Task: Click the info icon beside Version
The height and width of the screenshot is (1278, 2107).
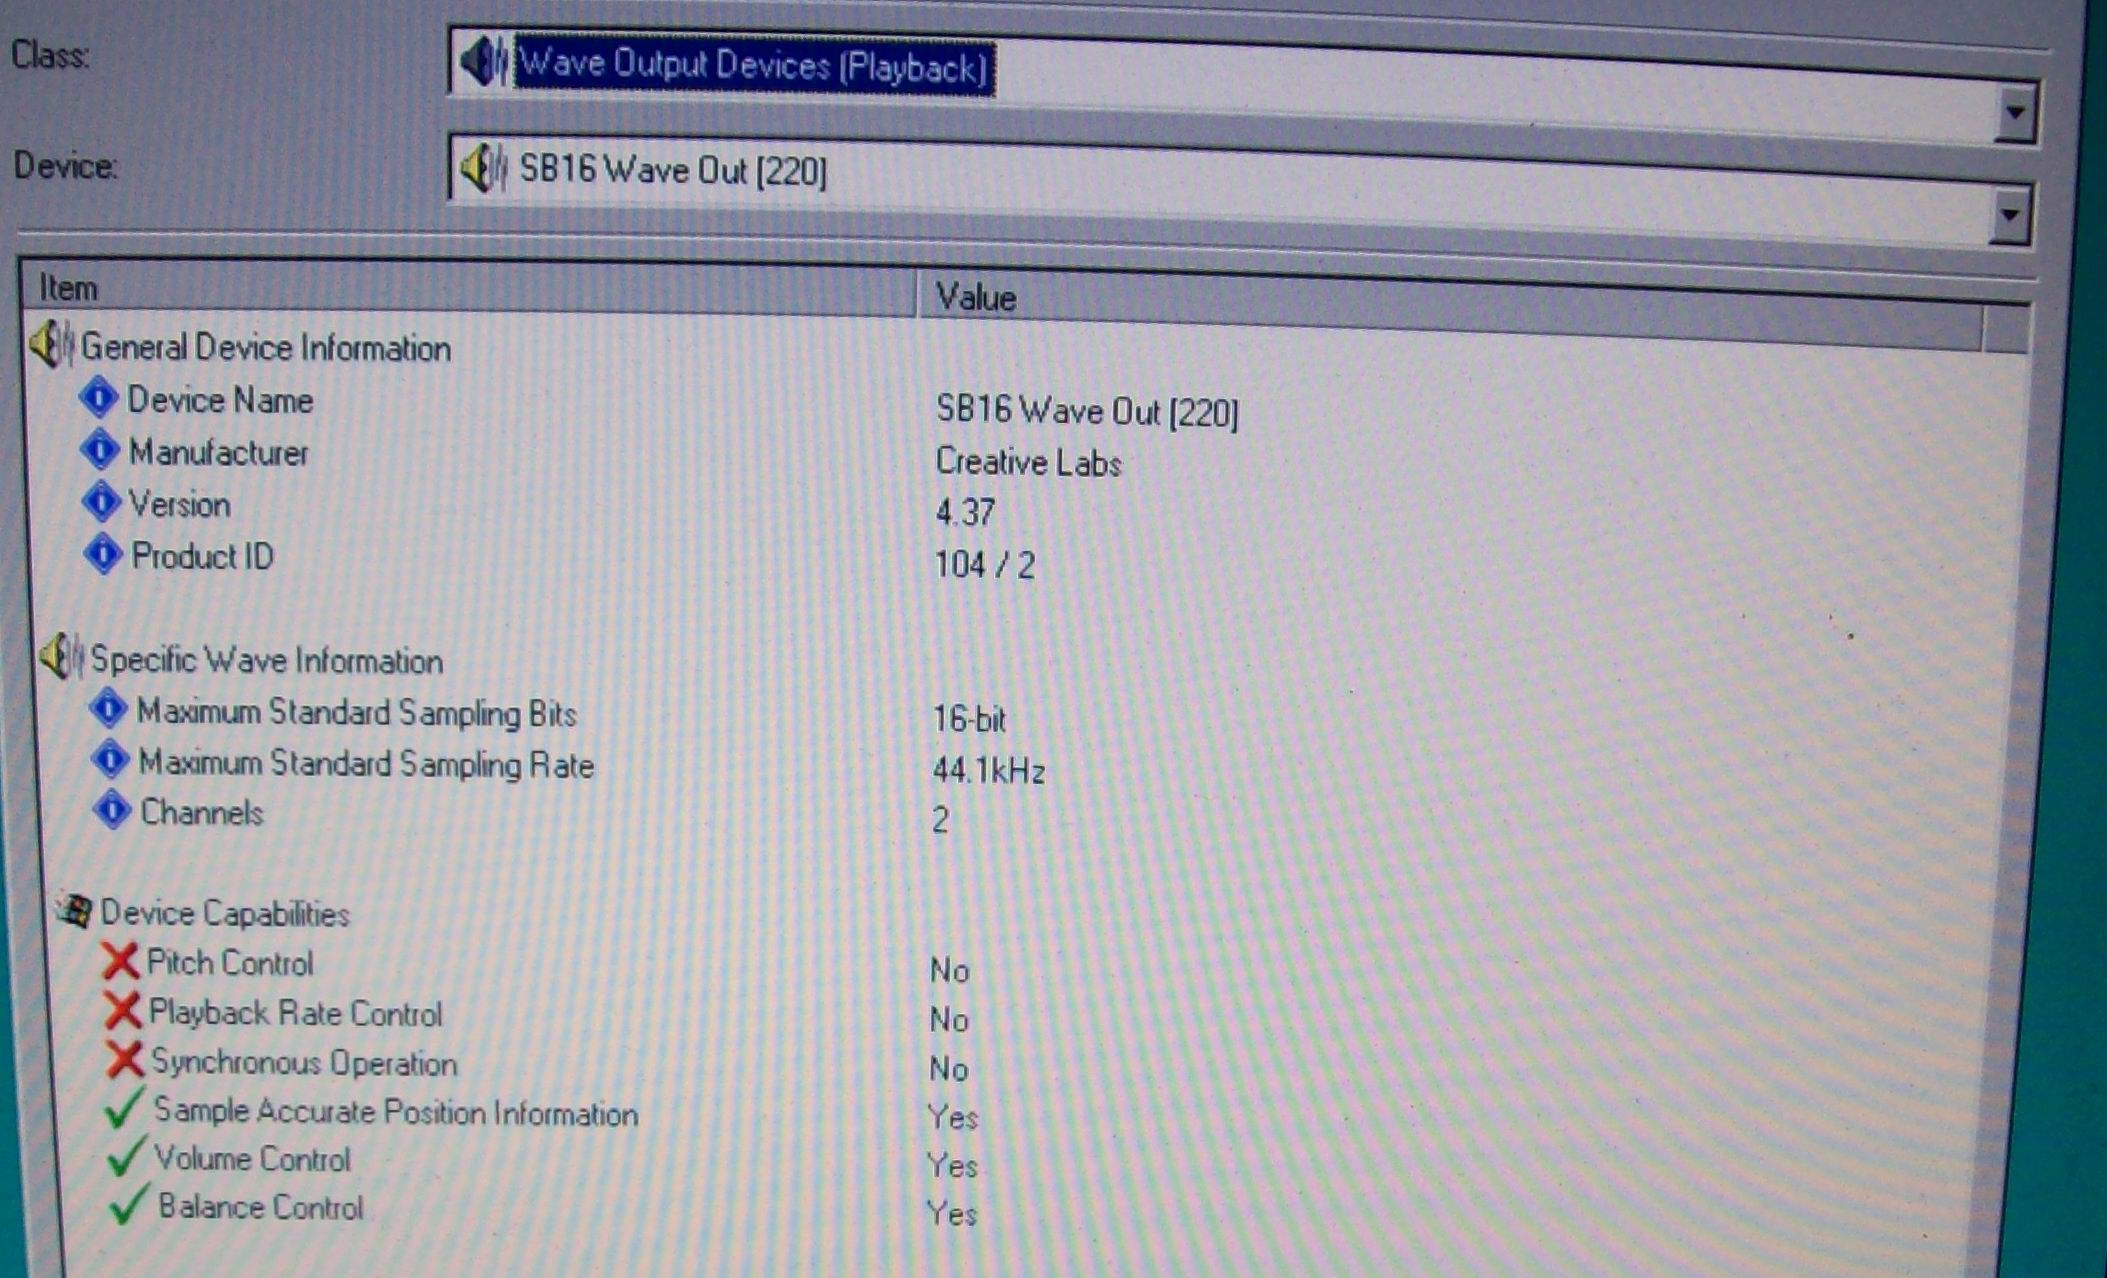Action: tap(101, 501)
